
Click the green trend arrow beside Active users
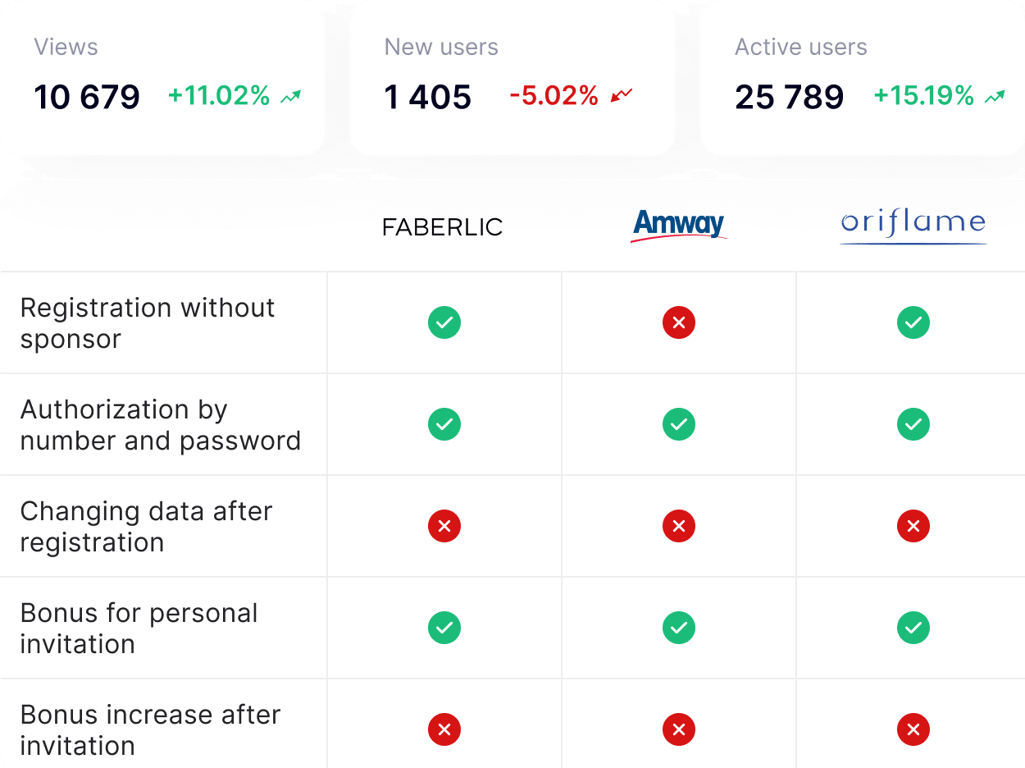[994, 97]
